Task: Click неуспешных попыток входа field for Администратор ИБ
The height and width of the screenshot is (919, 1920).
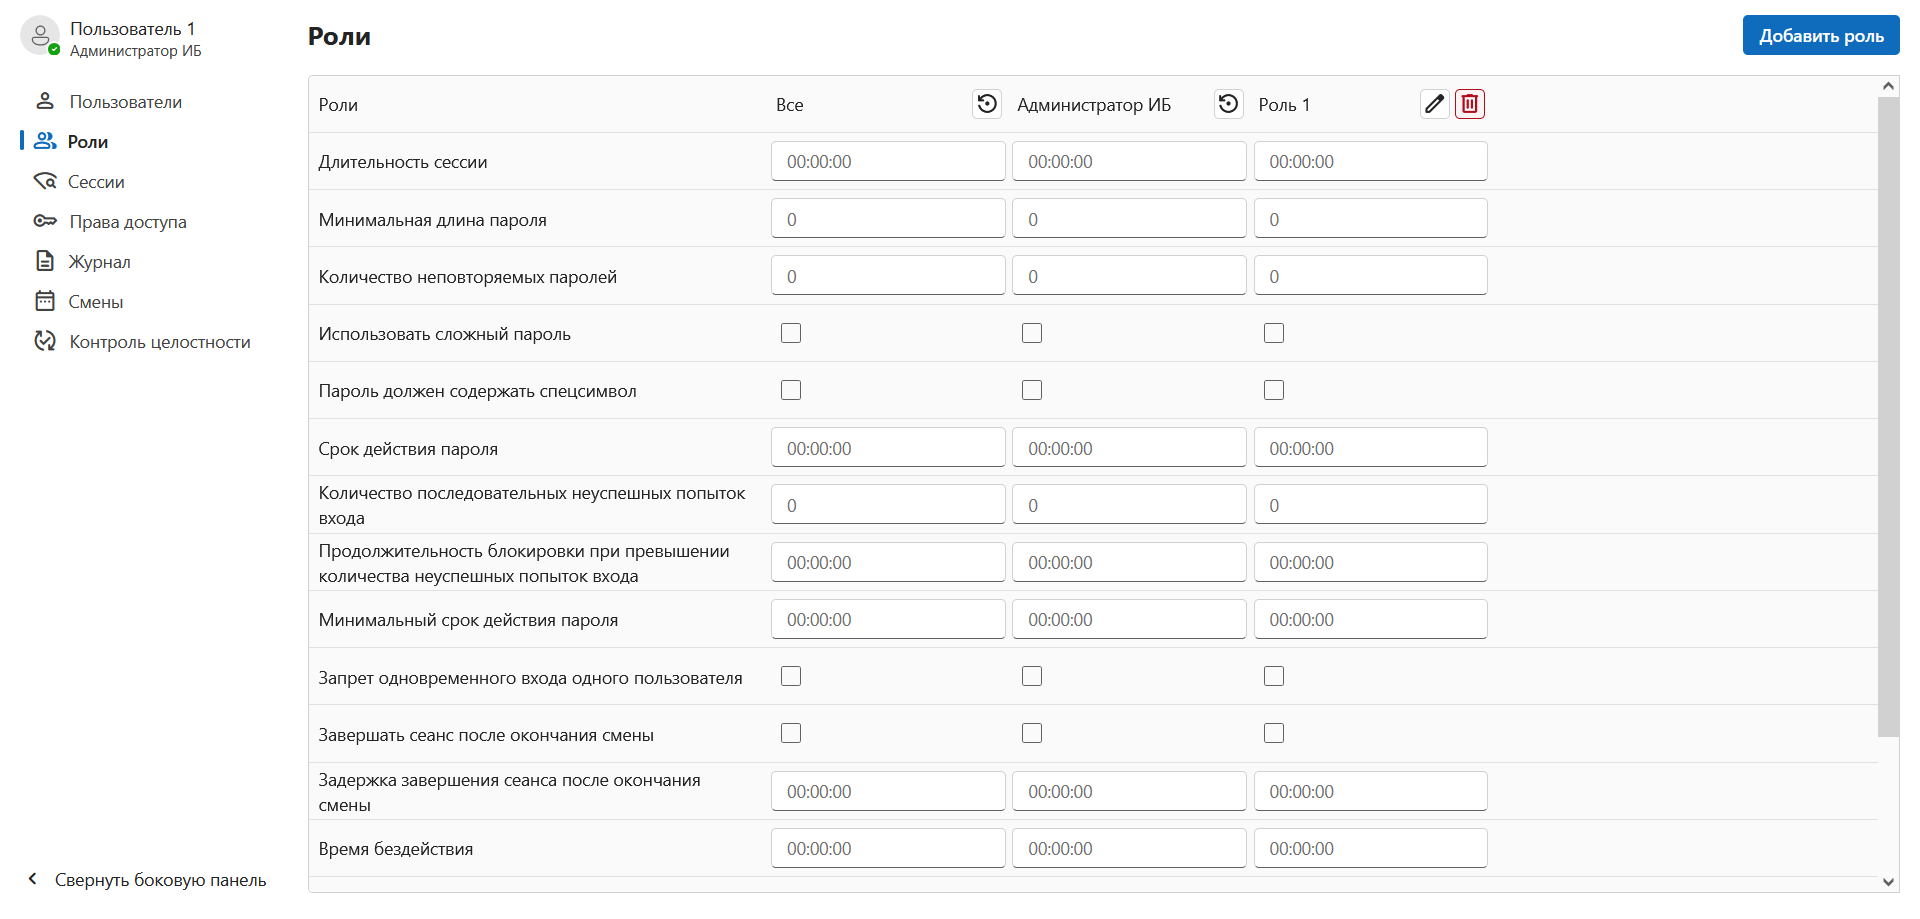Action: [1129, 504]
